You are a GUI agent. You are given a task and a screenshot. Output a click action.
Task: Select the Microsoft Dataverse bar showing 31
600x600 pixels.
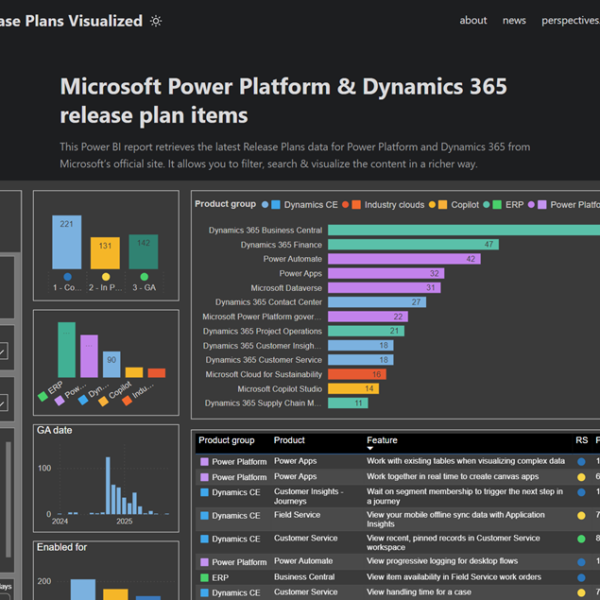384,288
